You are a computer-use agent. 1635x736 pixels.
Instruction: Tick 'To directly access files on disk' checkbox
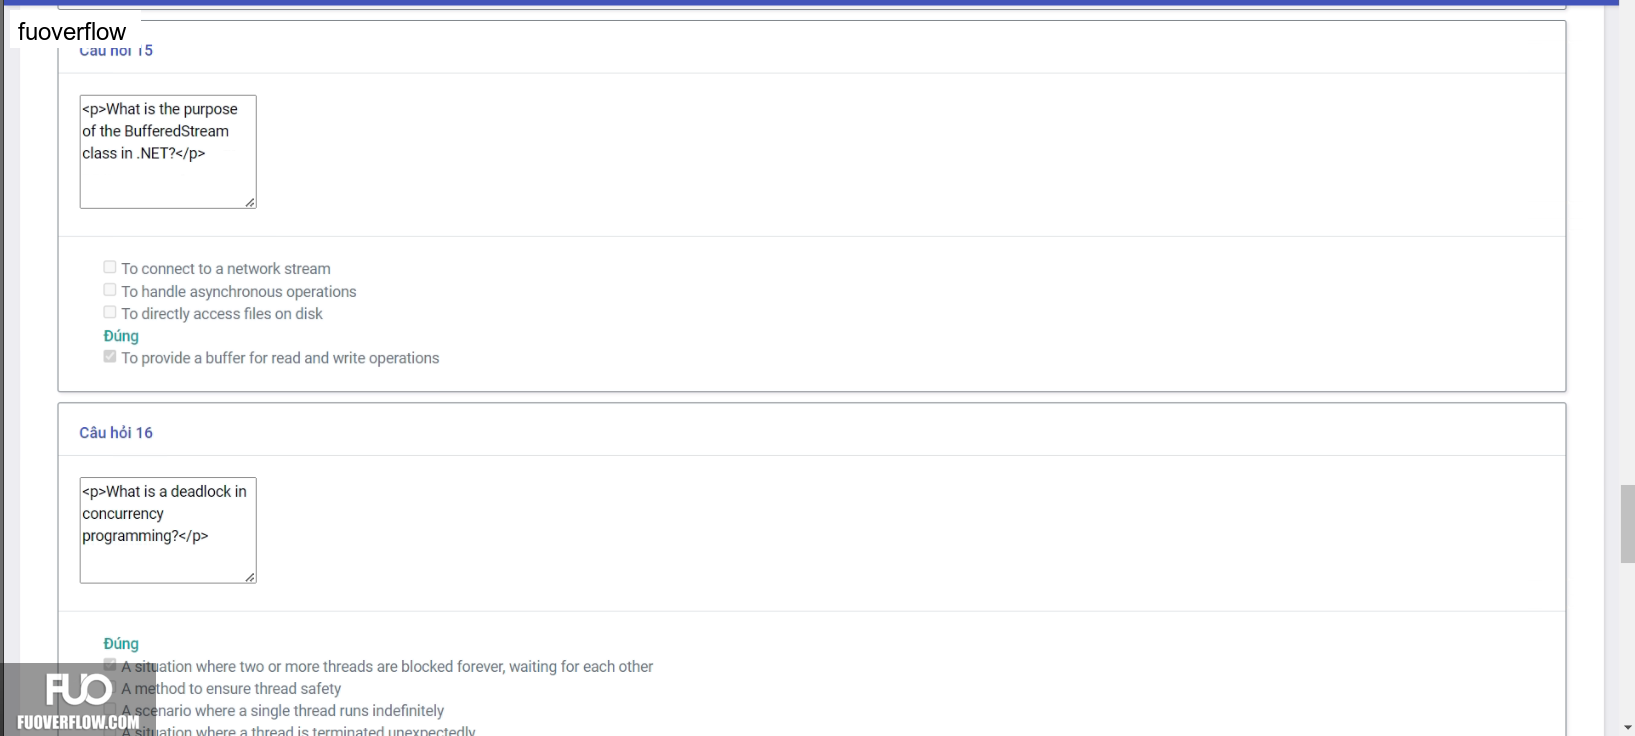[x=110, y=312]
